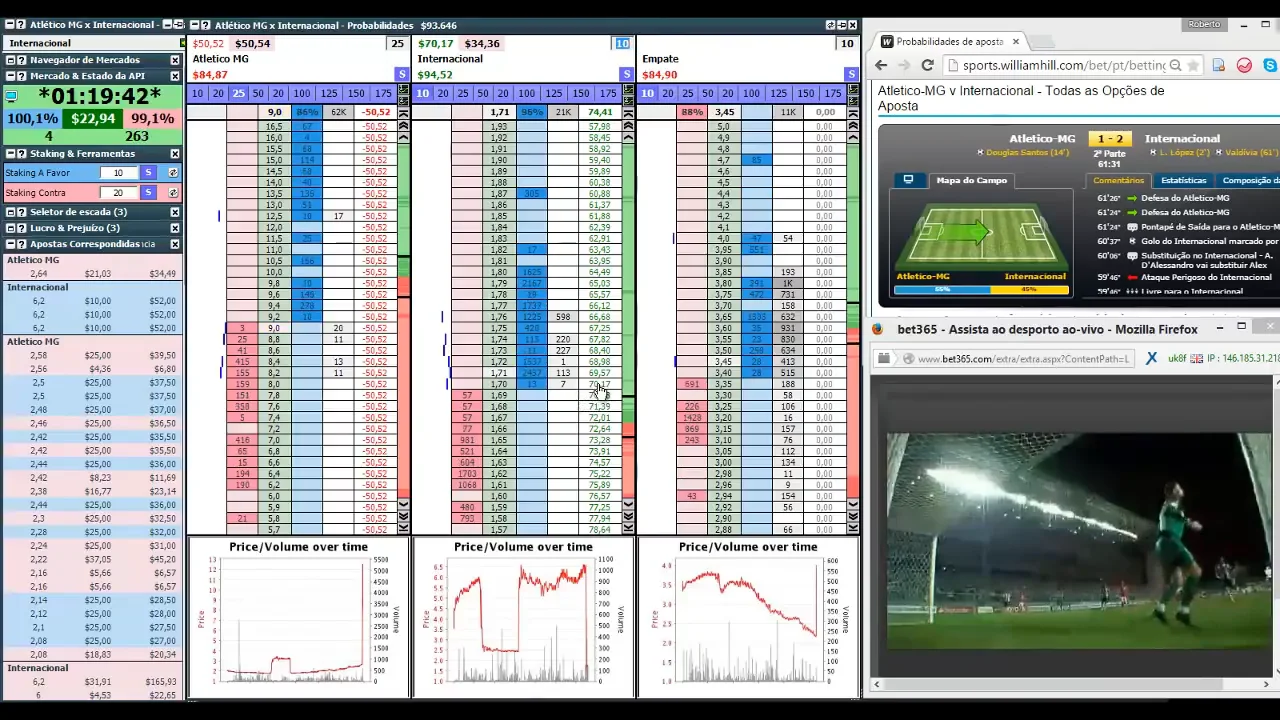Open help for Apostas Correspondidas

[x=21, y=244]
